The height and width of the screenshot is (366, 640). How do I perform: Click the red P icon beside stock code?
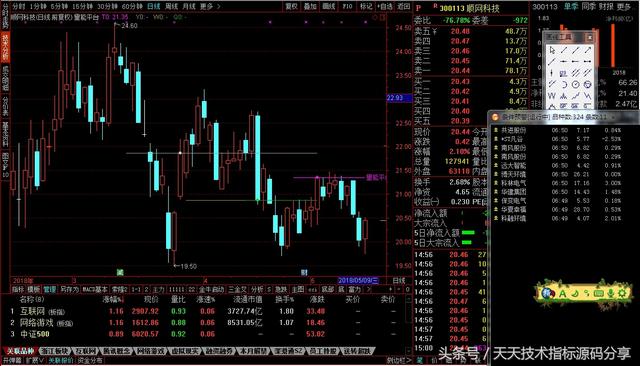pos(418,8)
